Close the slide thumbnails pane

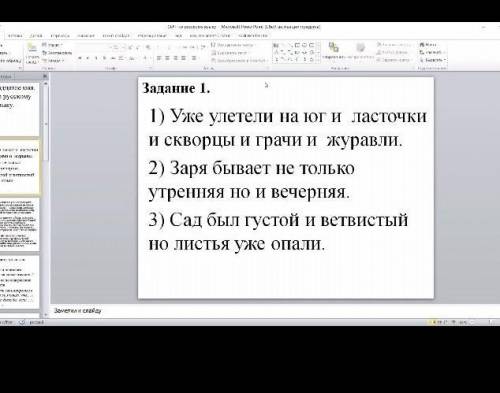pos(45,77)
